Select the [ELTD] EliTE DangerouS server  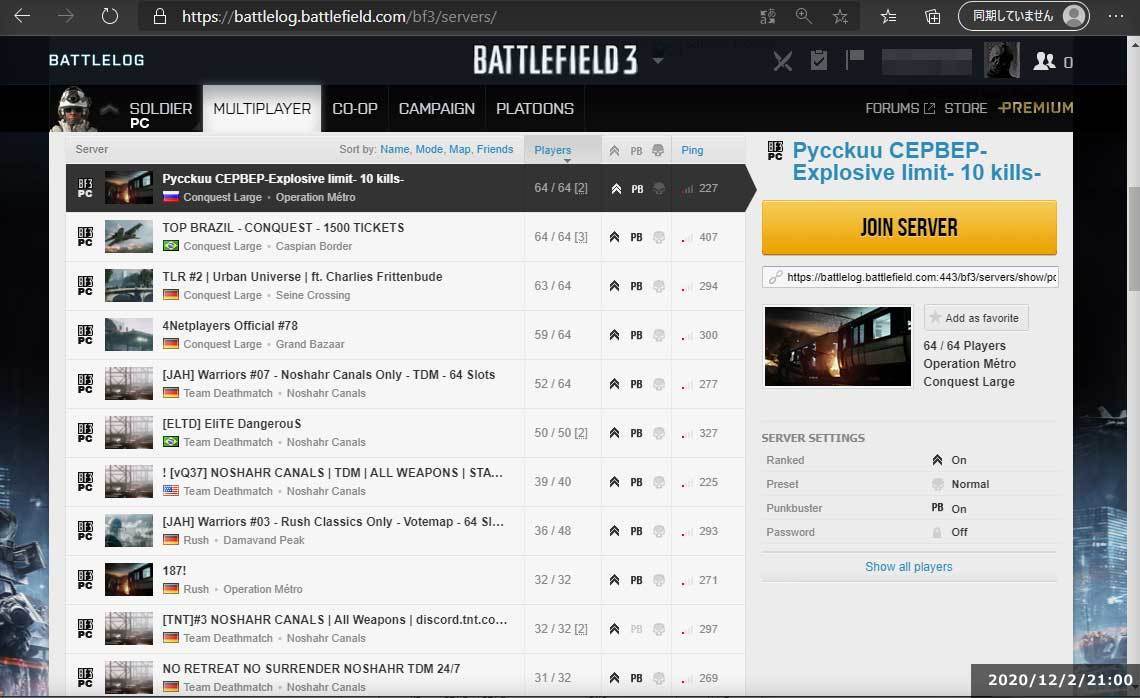(406, 433)
